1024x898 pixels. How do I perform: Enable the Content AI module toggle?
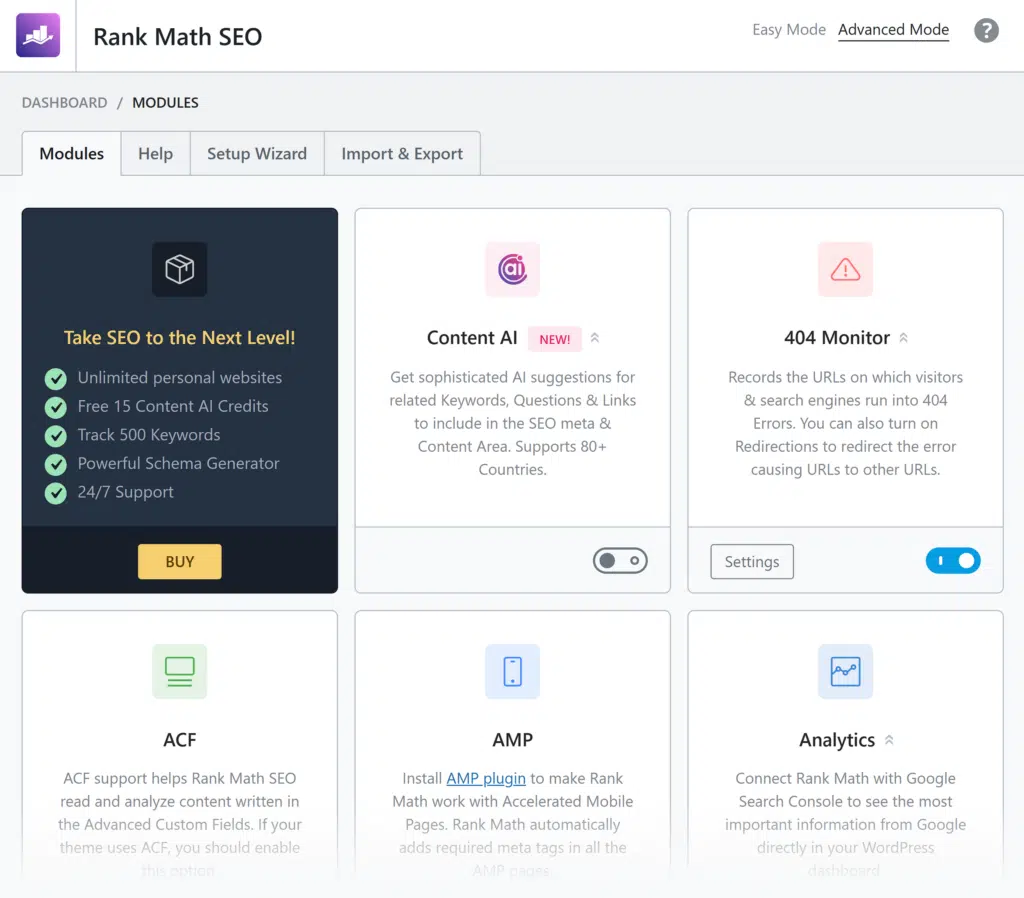(620, 561)
